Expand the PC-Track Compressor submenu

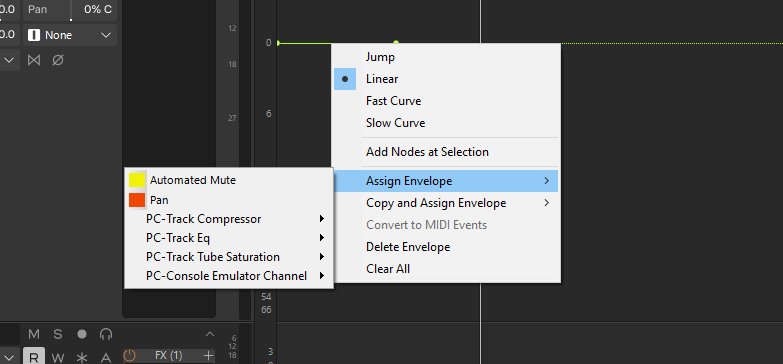229,219
